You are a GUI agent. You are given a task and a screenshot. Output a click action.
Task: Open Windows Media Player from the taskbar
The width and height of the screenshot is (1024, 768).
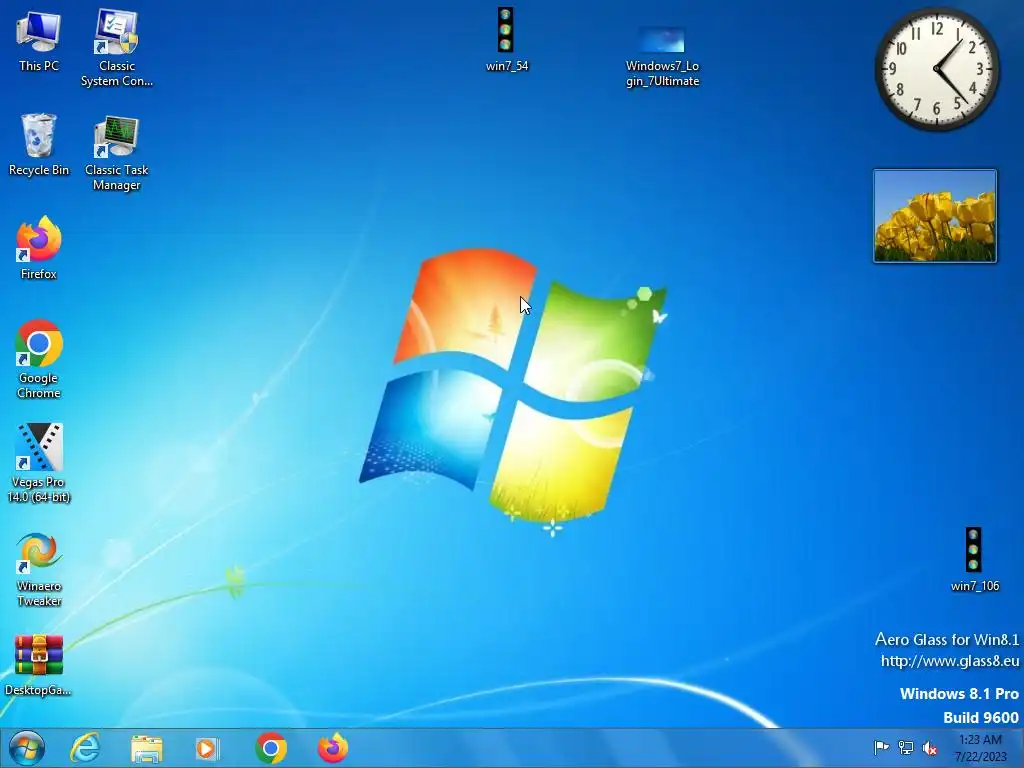click(x=207, y=748)
